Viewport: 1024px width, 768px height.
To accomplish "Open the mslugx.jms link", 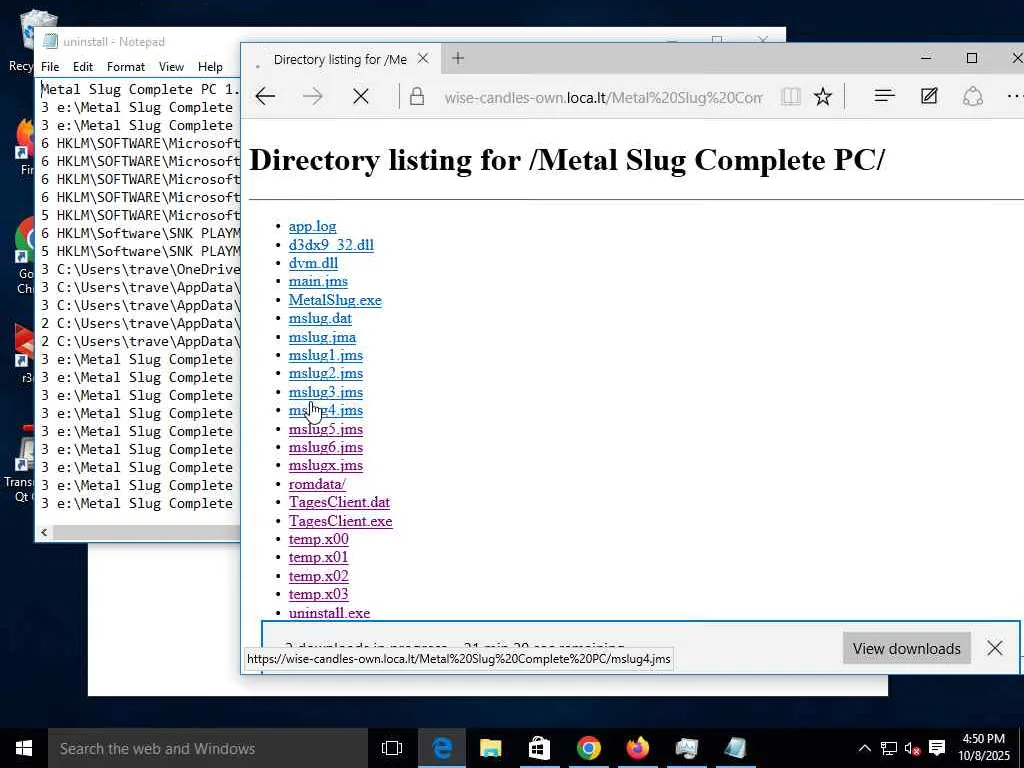I will pos(325,466).
